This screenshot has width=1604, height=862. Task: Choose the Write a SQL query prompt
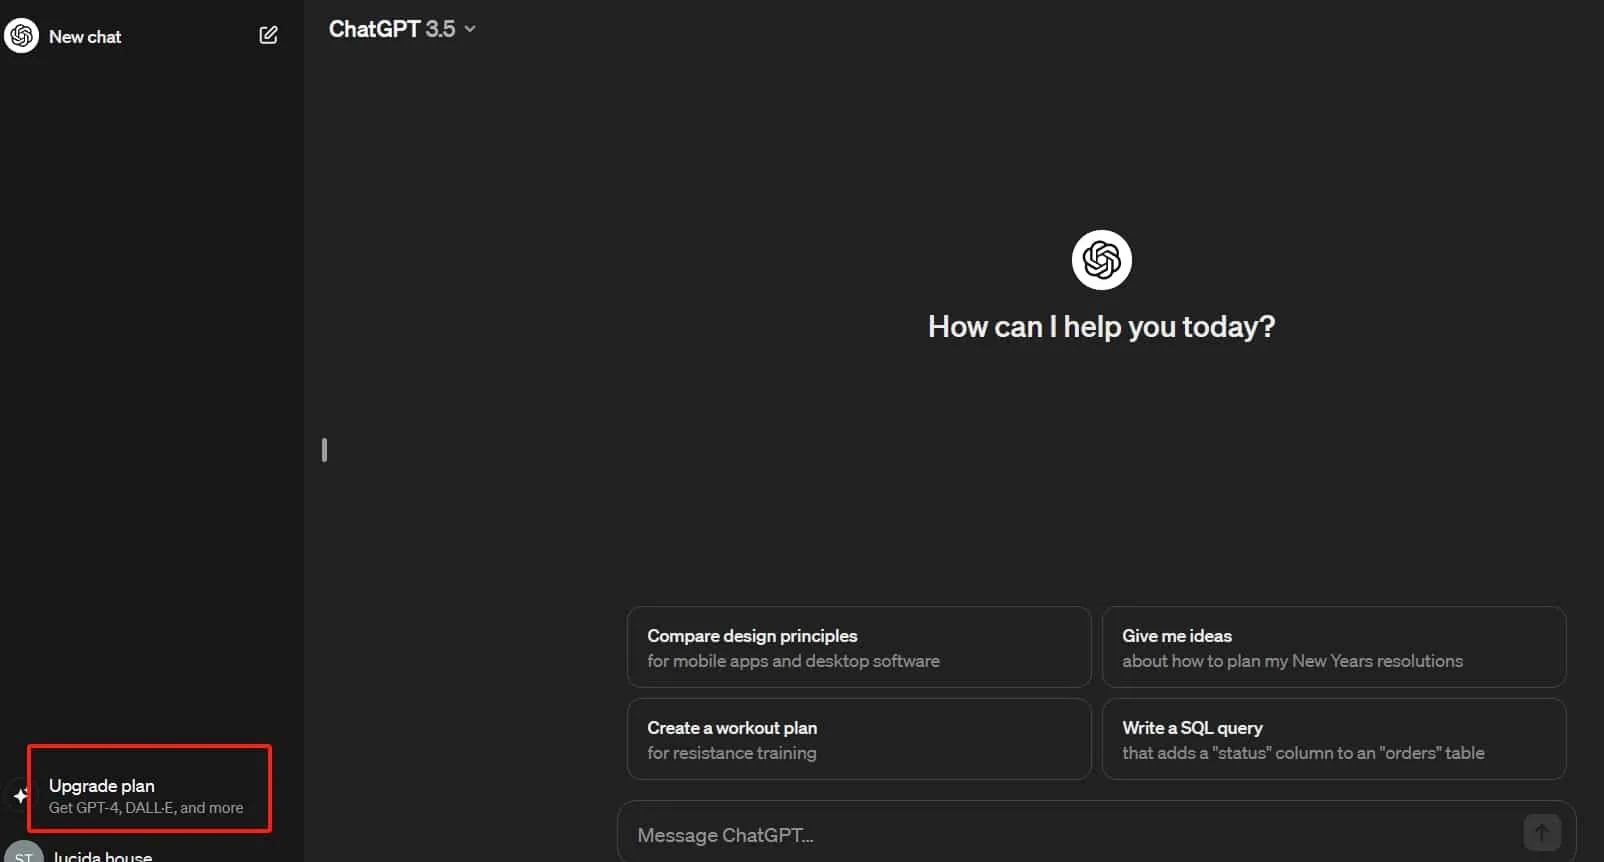[1333, 739]
